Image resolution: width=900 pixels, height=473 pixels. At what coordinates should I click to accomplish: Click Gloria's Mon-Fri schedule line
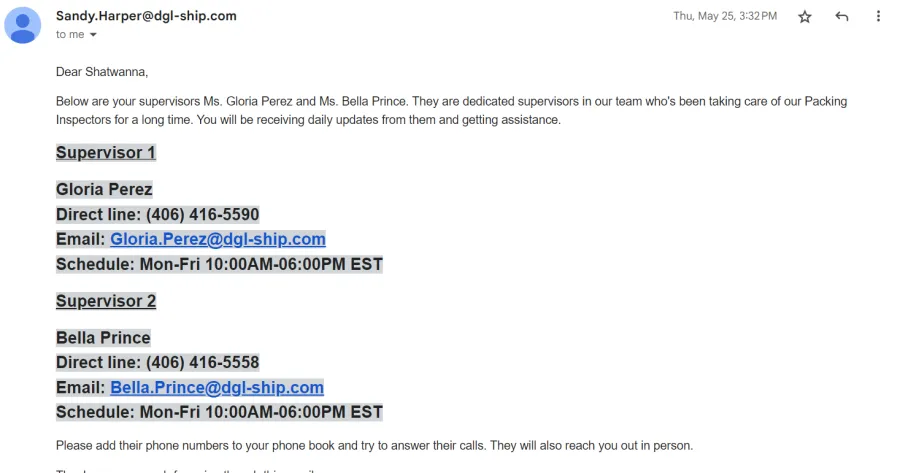coord(219,264)
